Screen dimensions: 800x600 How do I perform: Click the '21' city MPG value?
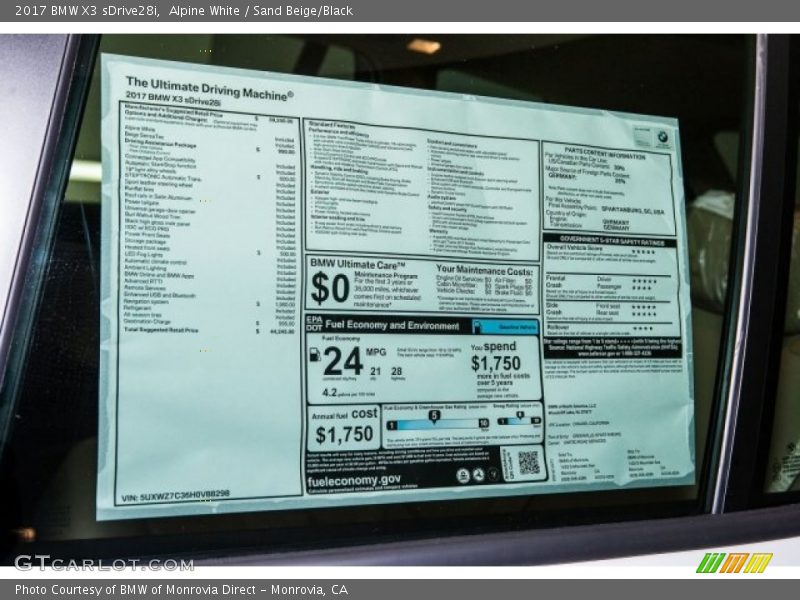pyautogui.click(x=376, y=371)
